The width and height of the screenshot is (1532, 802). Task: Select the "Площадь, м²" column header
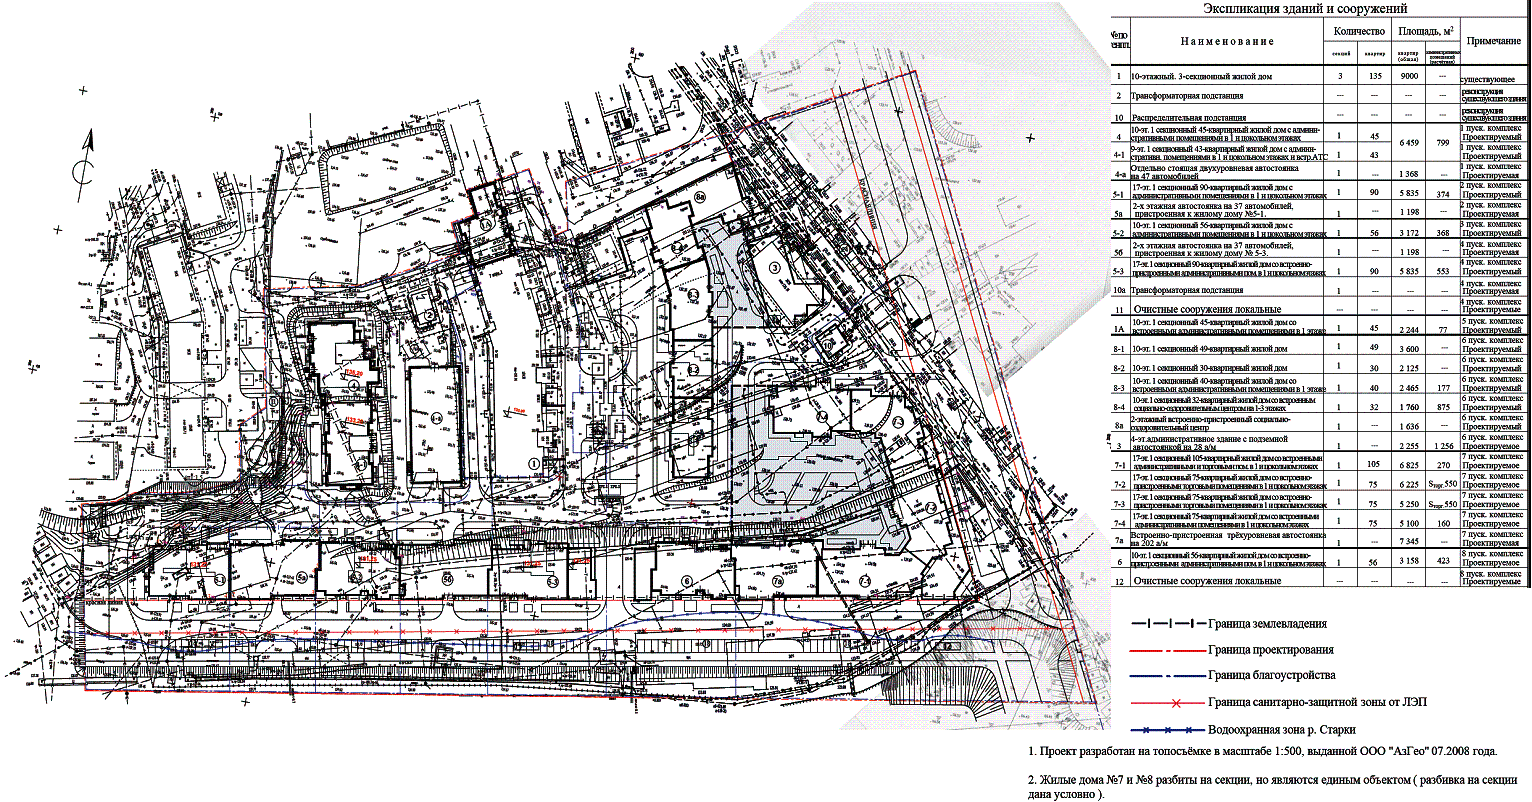coord(1425,32)
